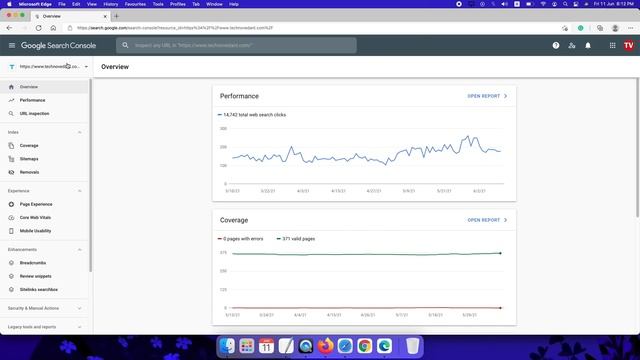The image size is (640, 360).
Task: Open the Wi-Fi menu bar icon
Action: (x=543, y=4)
